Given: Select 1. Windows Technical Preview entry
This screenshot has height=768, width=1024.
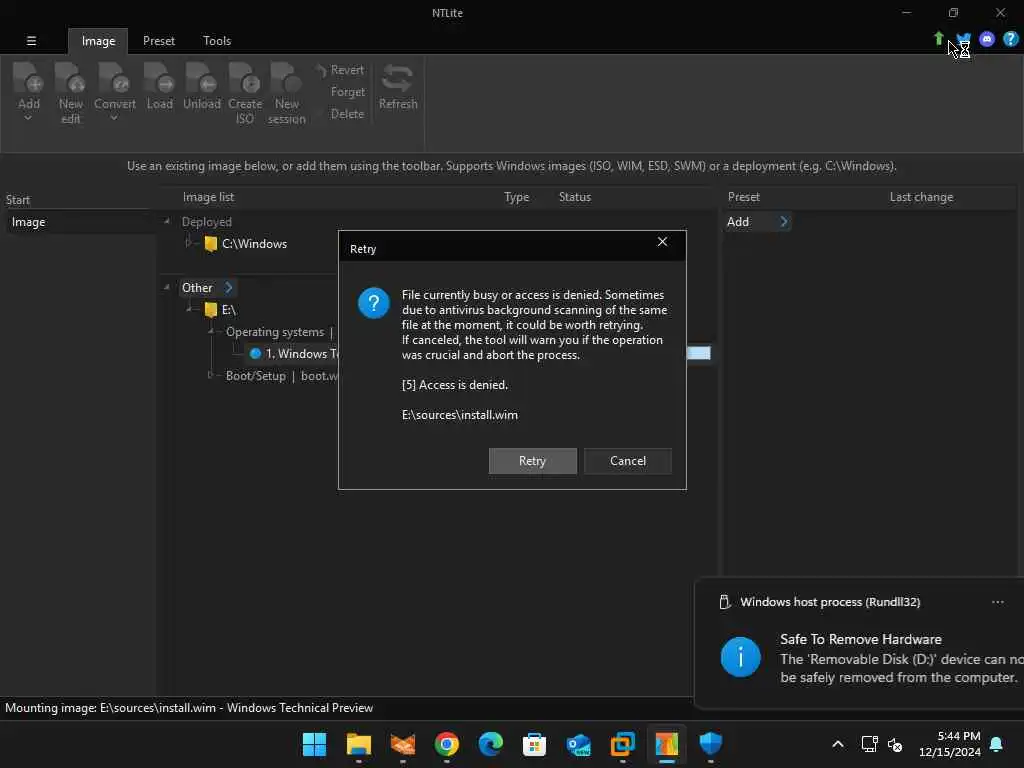Looking at the screenshot, I should (x=293, y=354).
